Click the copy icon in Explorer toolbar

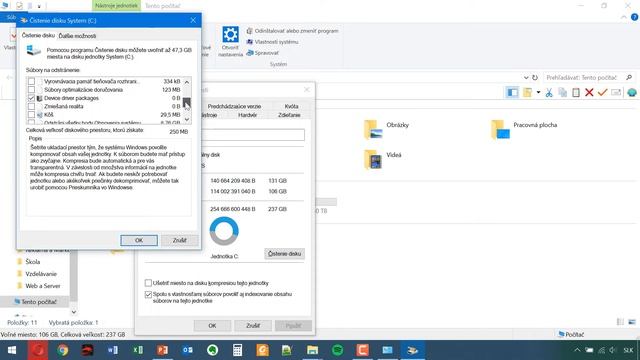click(x=562, y=93)
